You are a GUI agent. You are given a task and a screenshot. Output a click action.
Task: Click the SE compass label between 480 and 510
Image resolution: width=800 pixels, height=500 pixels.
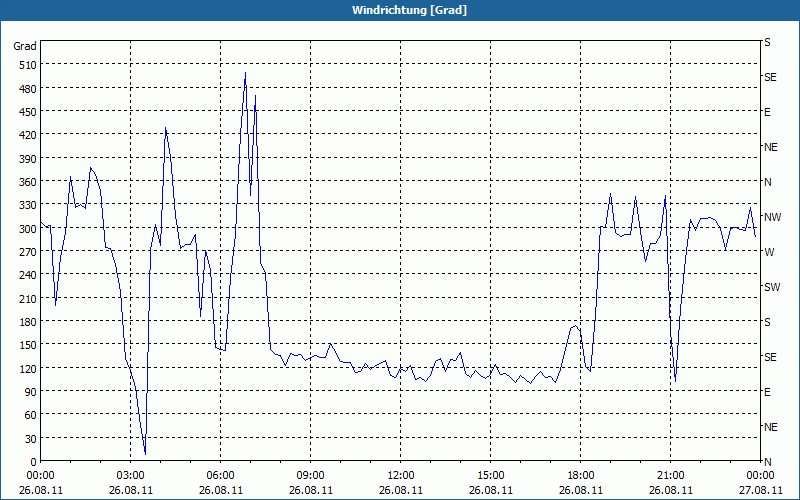point(770,78)
